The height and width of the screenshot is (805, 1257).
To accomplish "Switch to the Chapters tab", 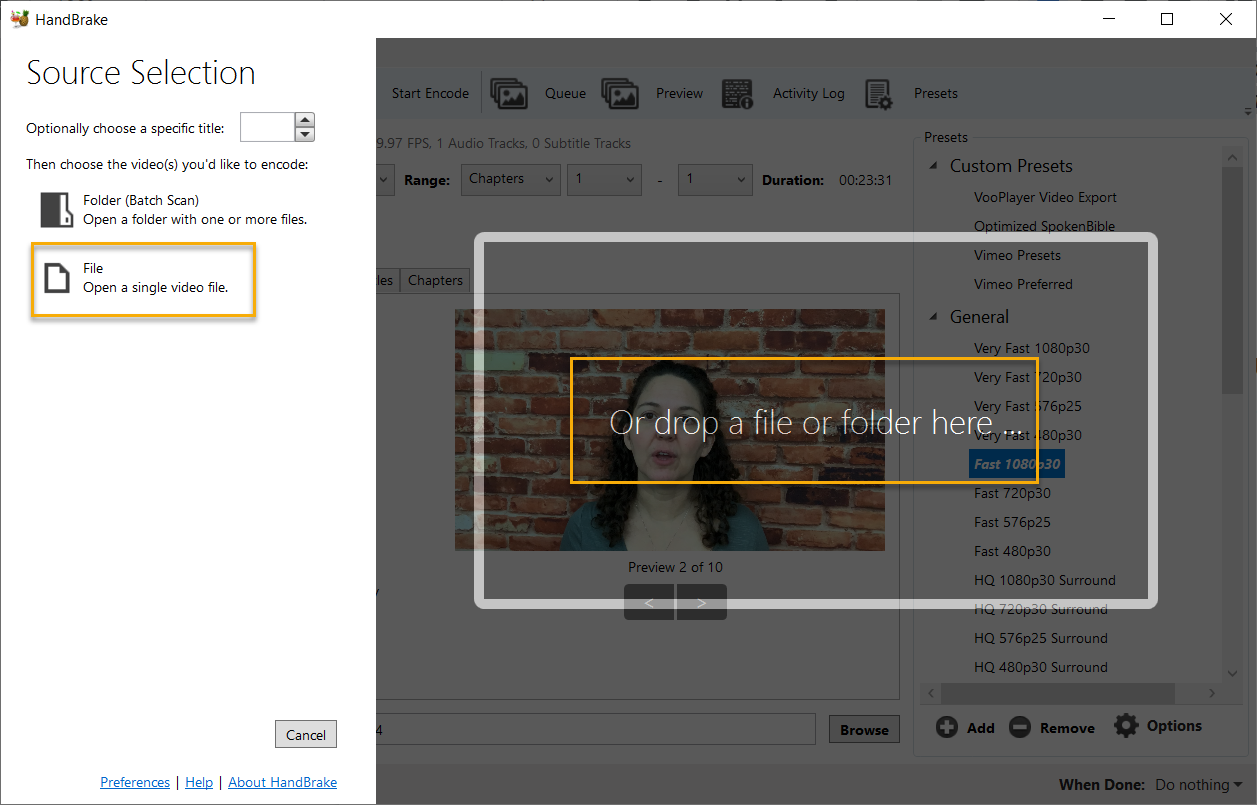I will tap(434, 280).
